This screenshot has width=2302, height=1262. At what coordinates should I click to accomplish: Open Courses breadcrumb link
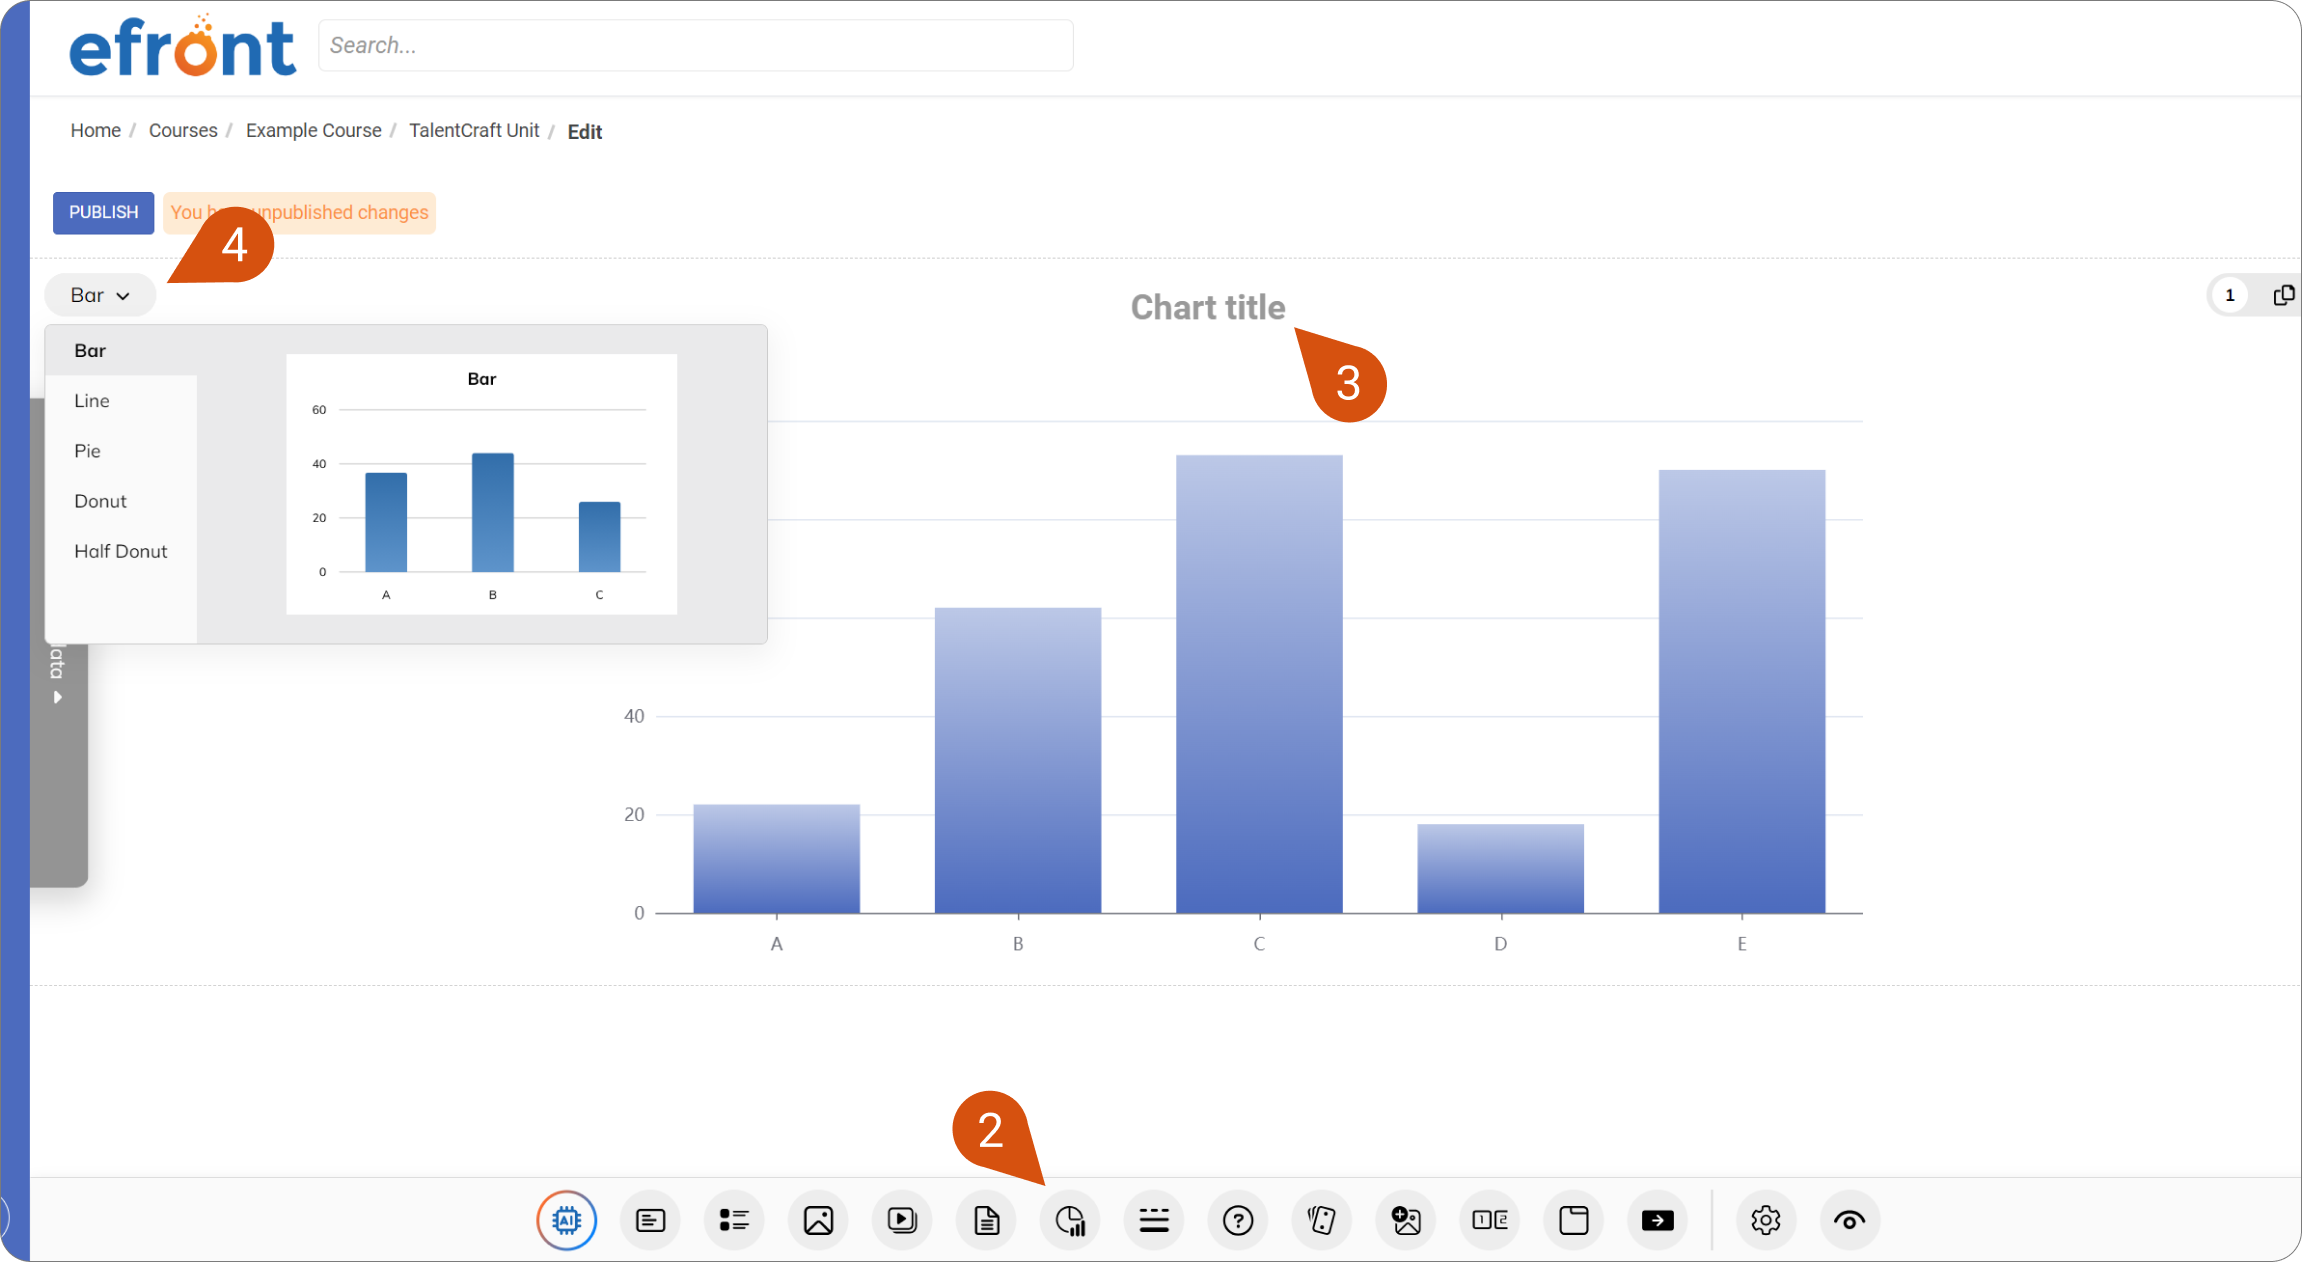coord(183,131)
